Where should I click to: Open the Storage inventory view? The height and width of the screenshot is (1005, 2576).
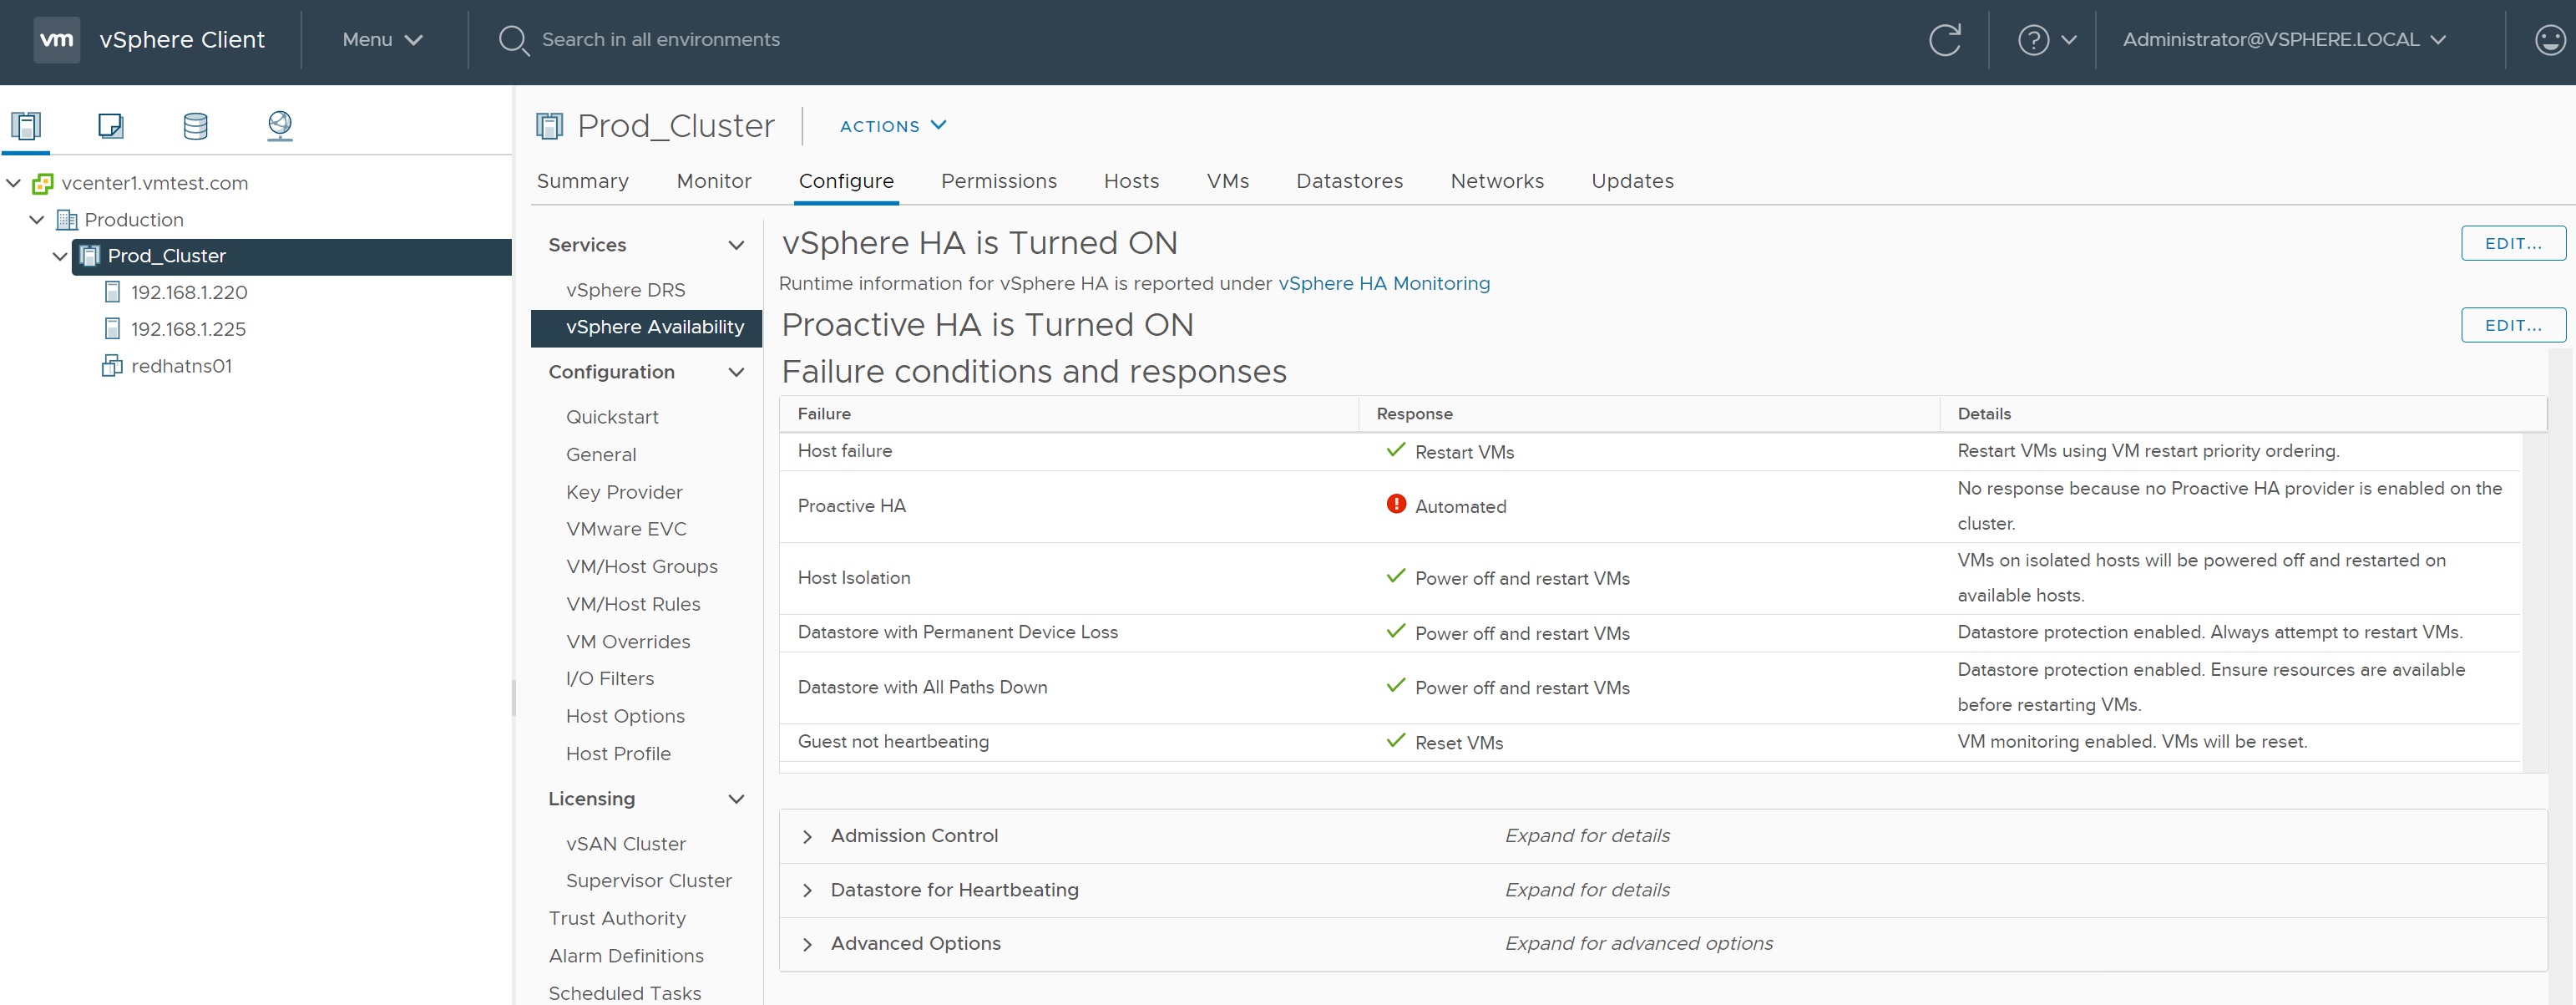pyautogui.click(x=196, y=126)
